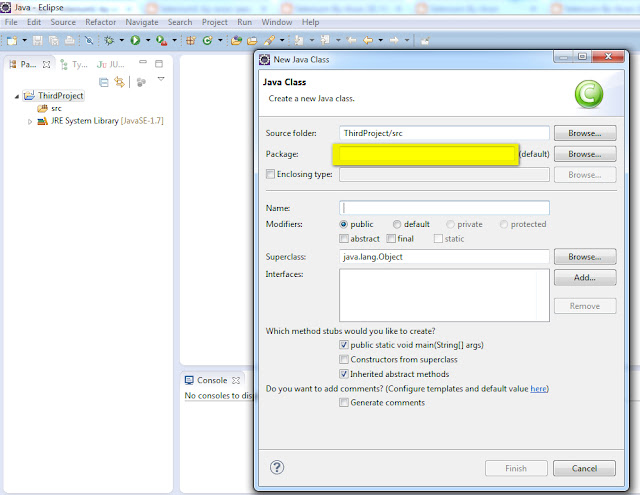Viewport: 640px width, 495px height.
Task: Click the Save All toolbar icon
Action: [53, 40]
